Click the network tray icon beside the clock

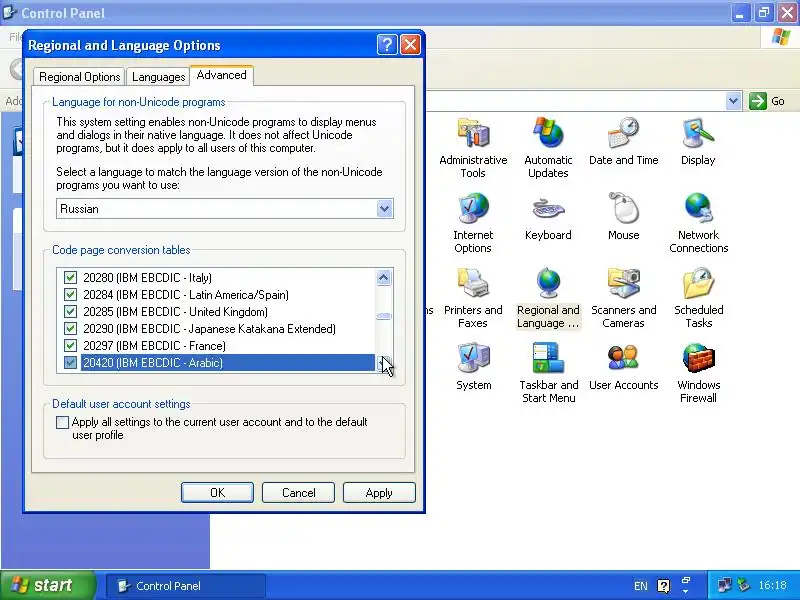[x=724, y=585]
